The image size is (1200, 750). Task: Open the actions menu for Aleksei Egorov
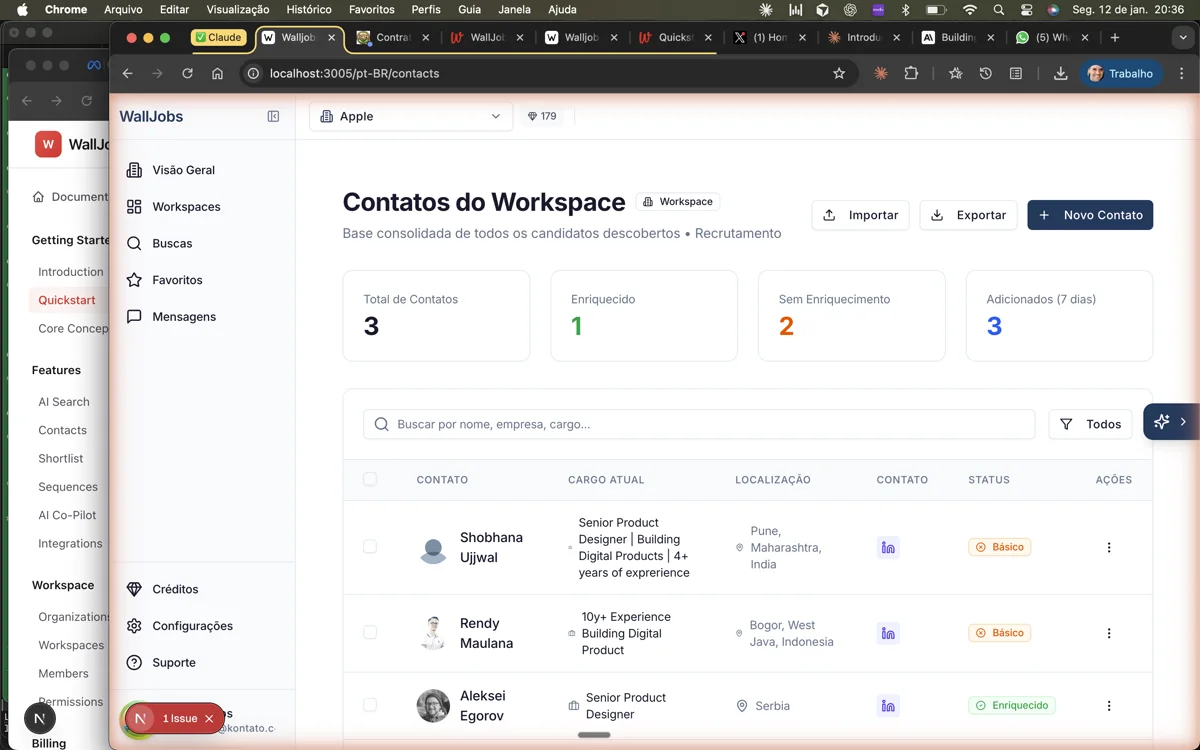coord(1108,705)
